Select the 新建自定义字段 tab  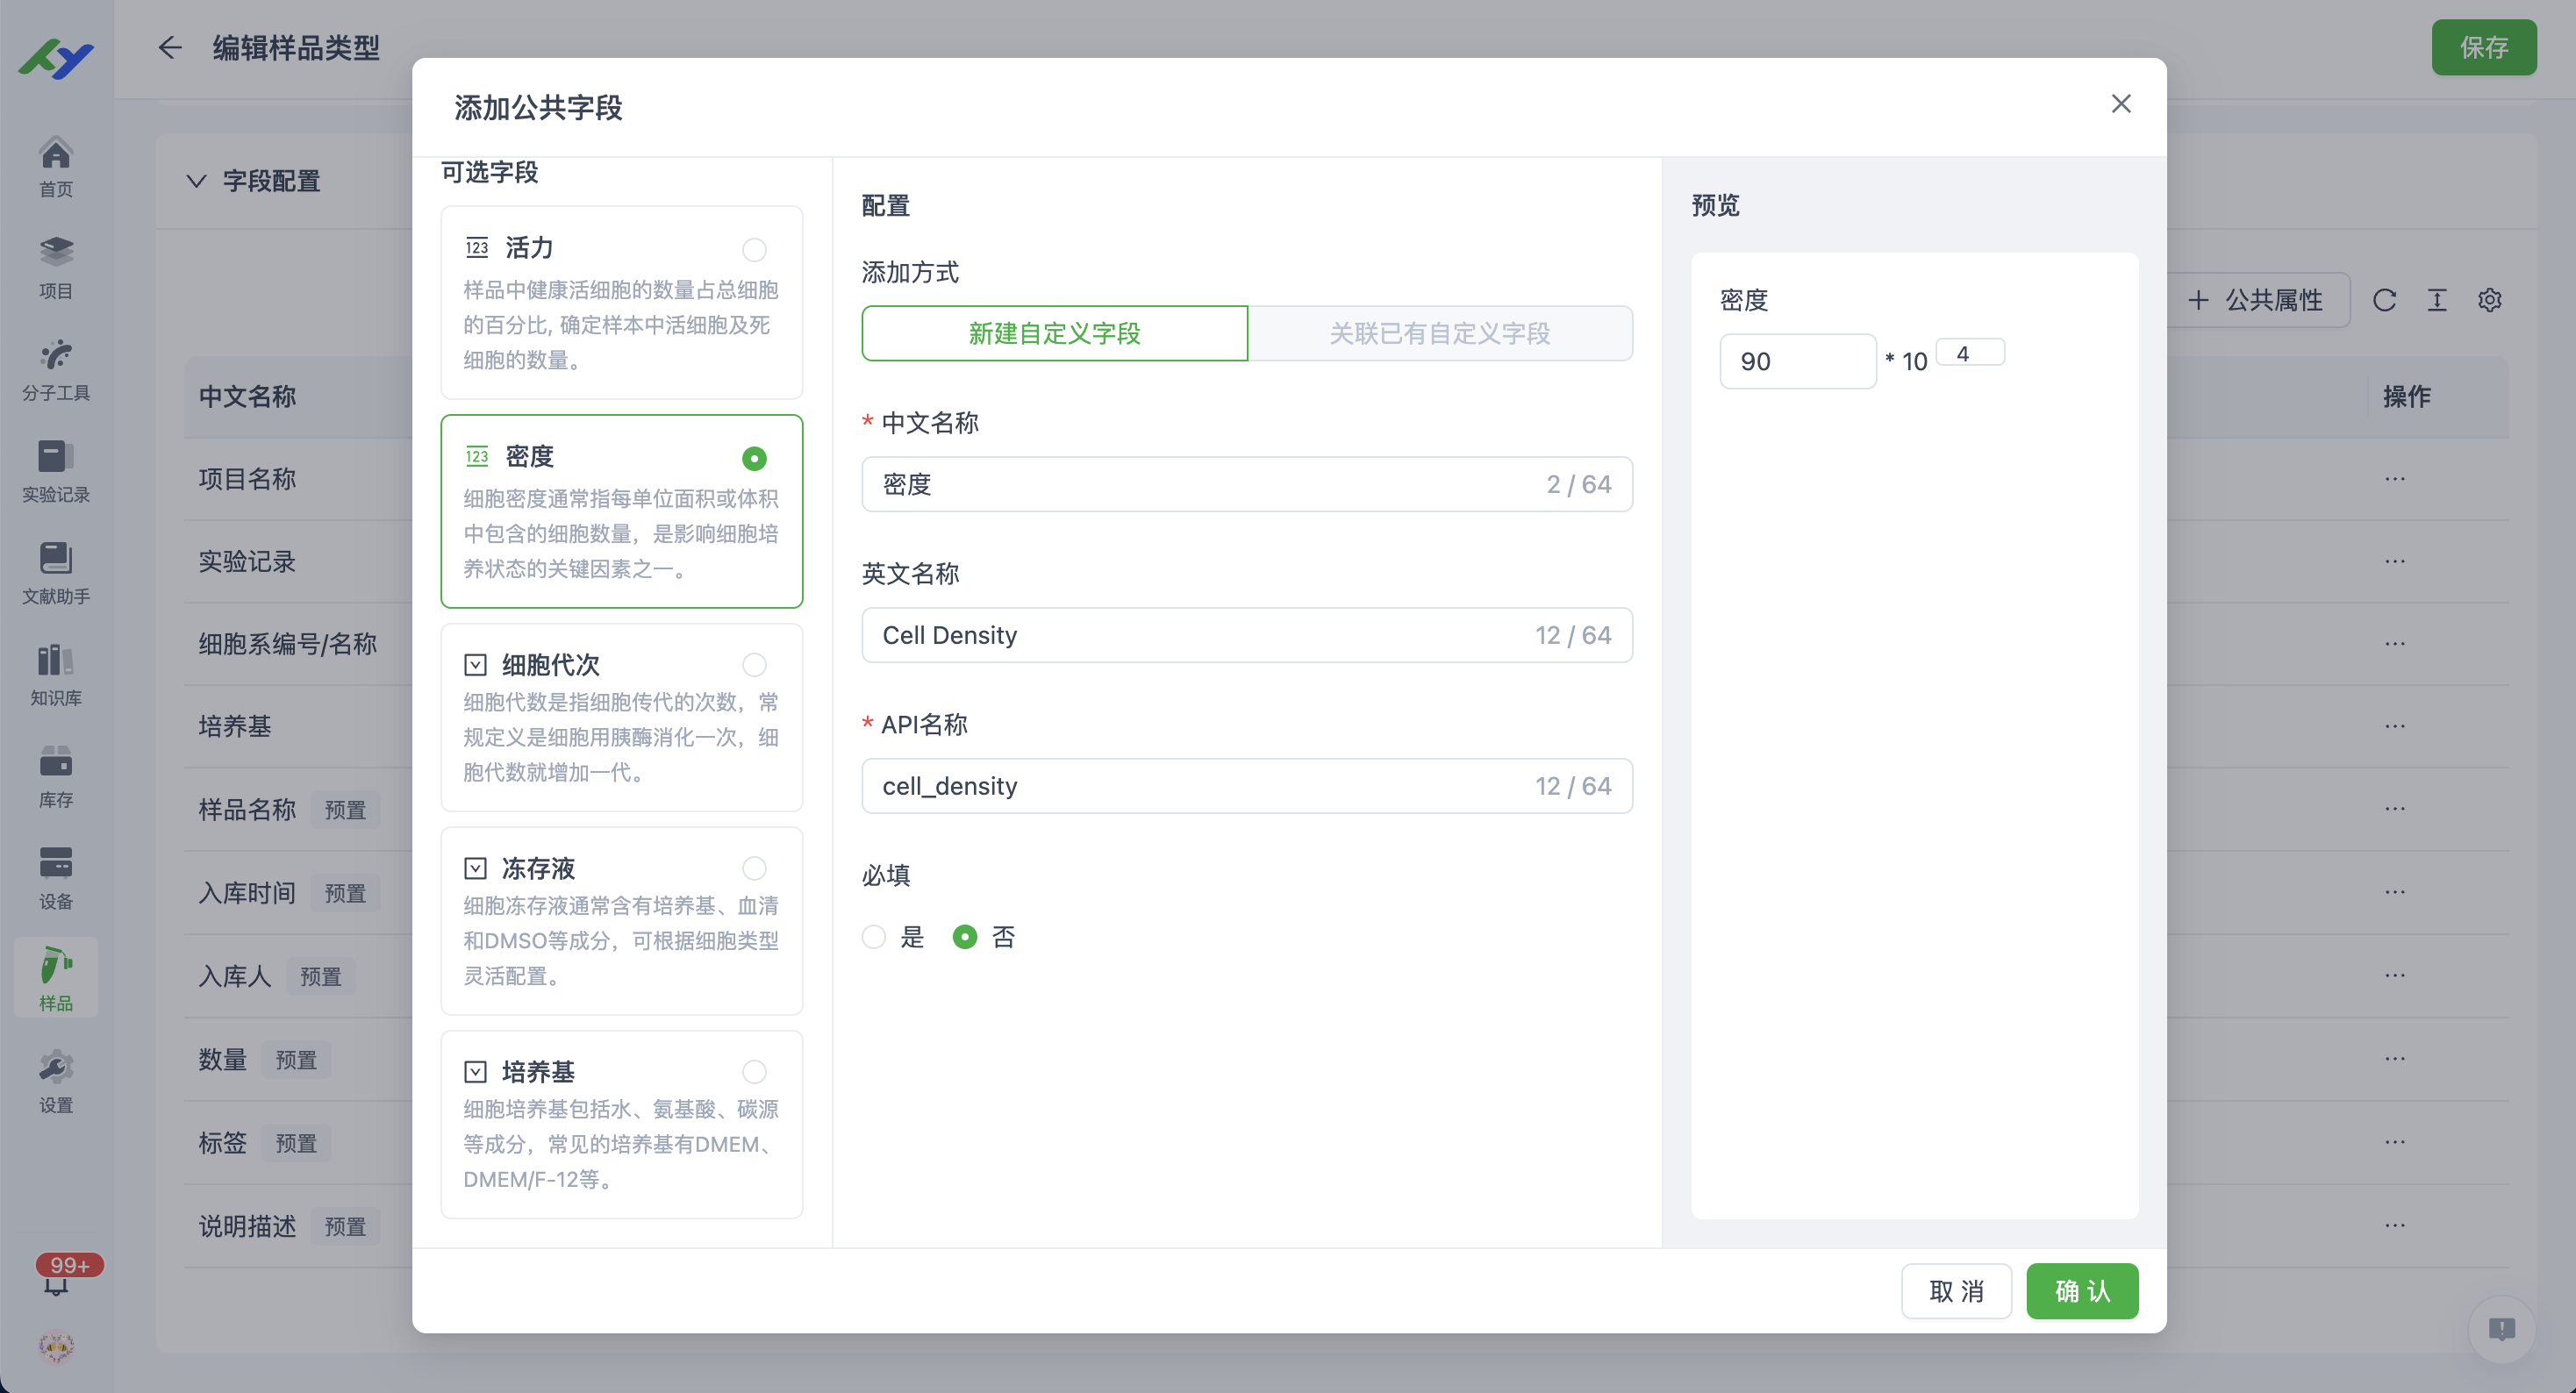(1054, 335)
